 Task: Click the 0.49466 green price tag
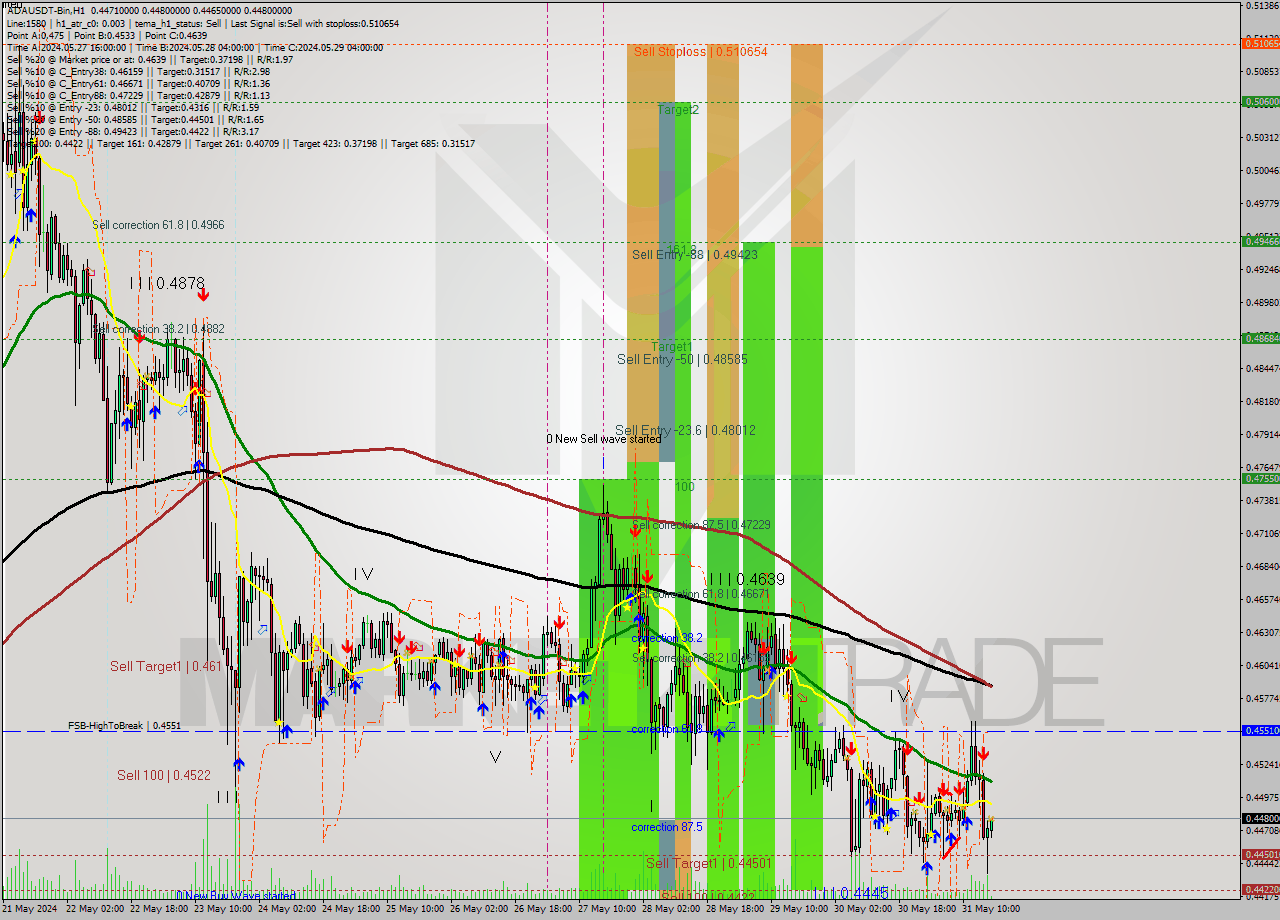click(1260, 241)
